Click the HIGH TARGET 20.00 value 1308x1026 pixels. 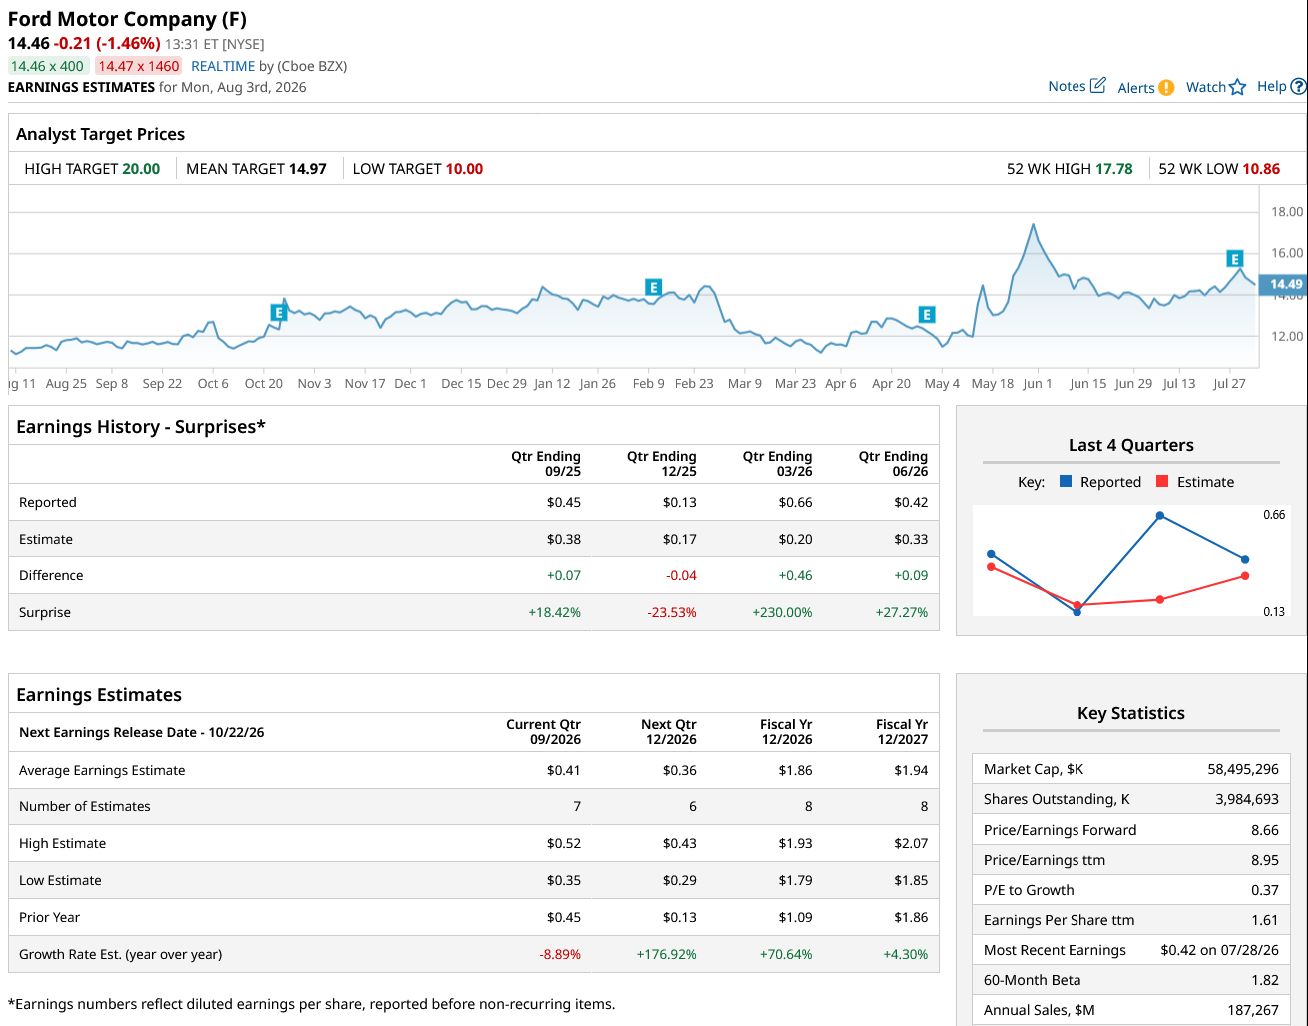(141, 169)
